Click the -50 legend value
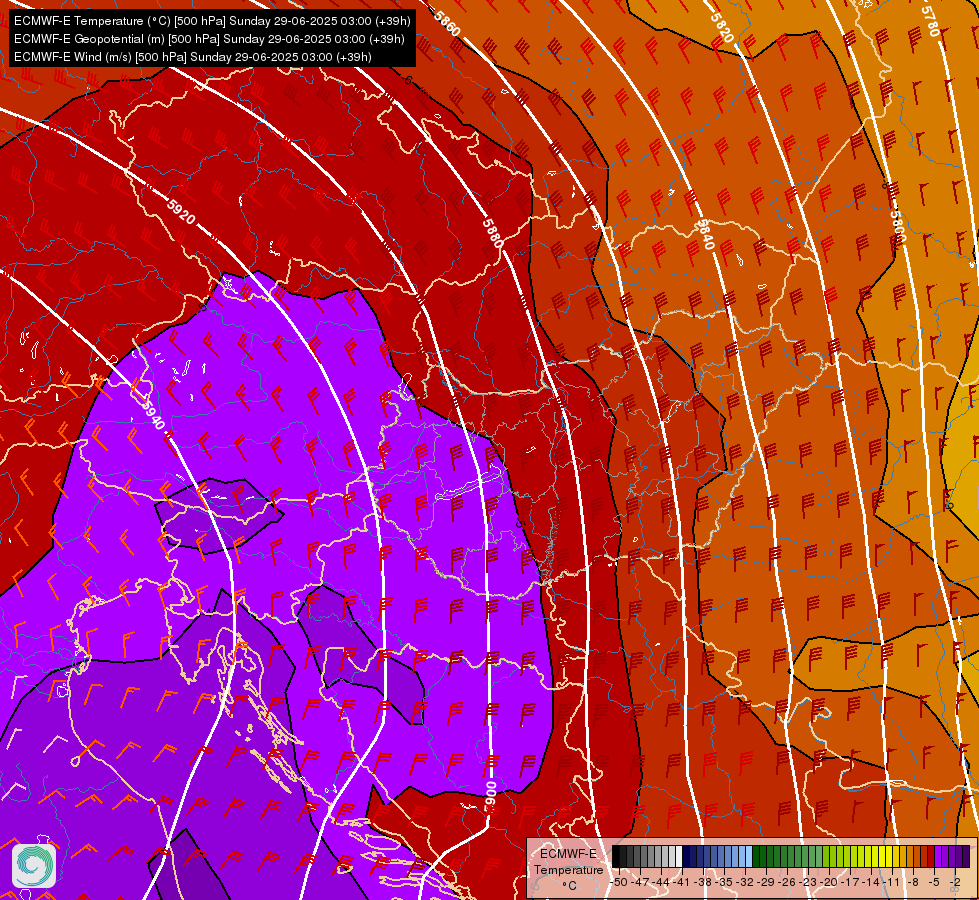Viewport: 979px width, 900px height. (x=619, y=882)
